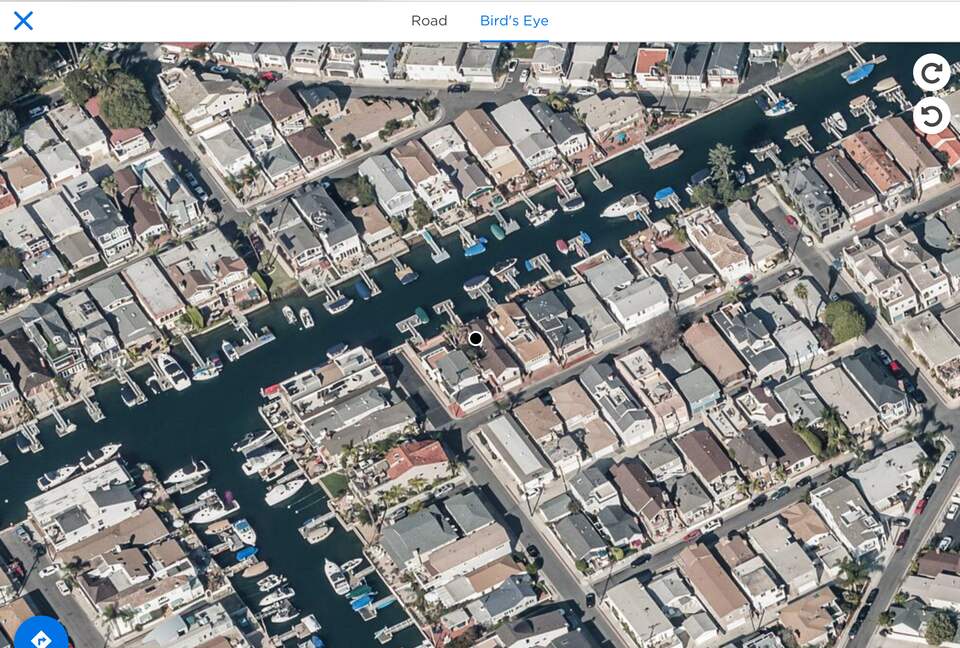Click the black location marker dot

pos(476,339)
